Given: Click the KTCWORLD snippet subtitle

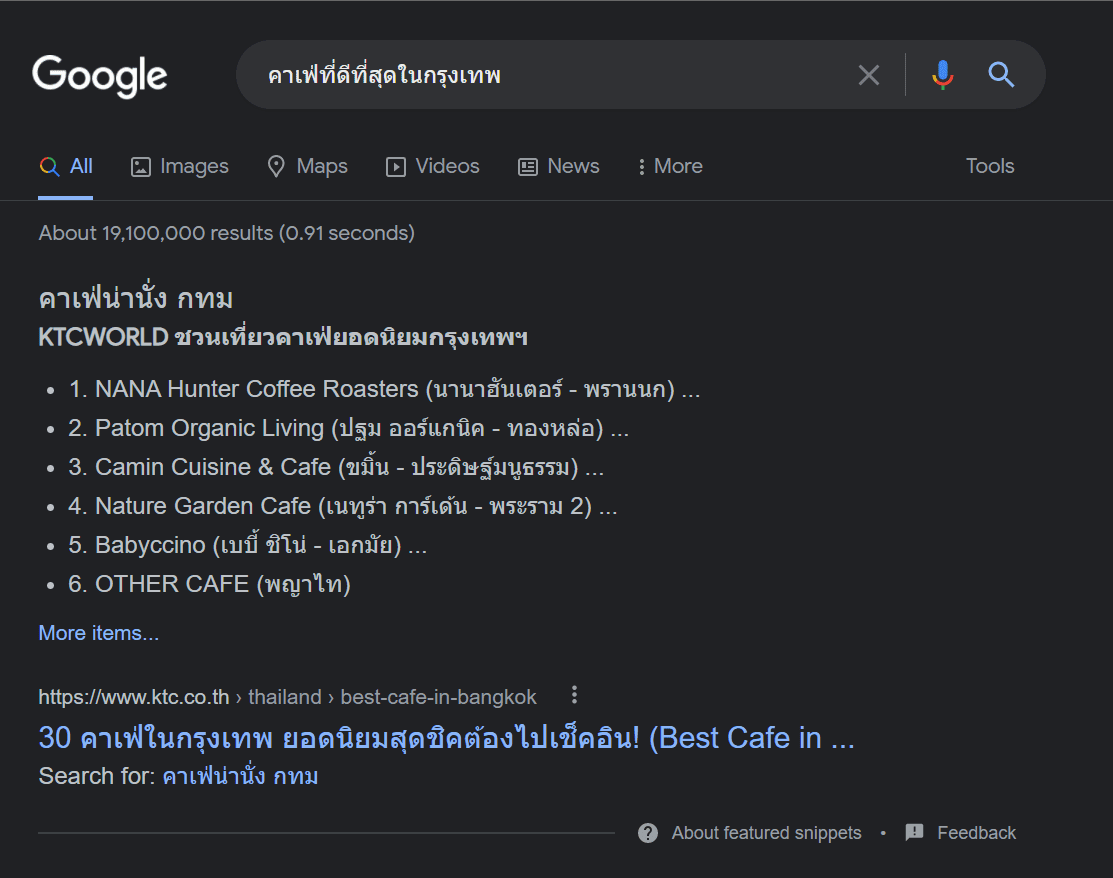Looking at the screenshot, I should click(x=283, y=337).
